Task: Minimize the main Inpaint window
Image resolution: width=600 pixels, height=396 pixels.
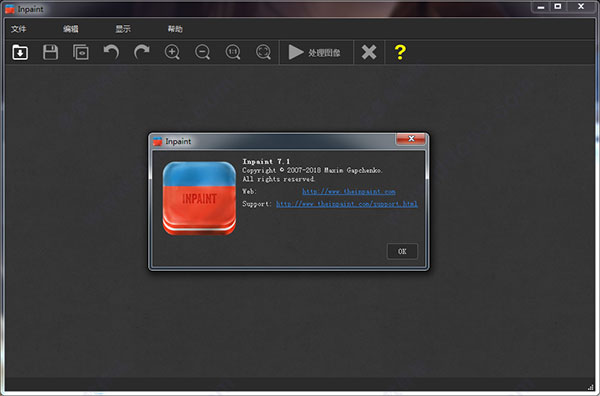Action: click(x=541, y=7)
